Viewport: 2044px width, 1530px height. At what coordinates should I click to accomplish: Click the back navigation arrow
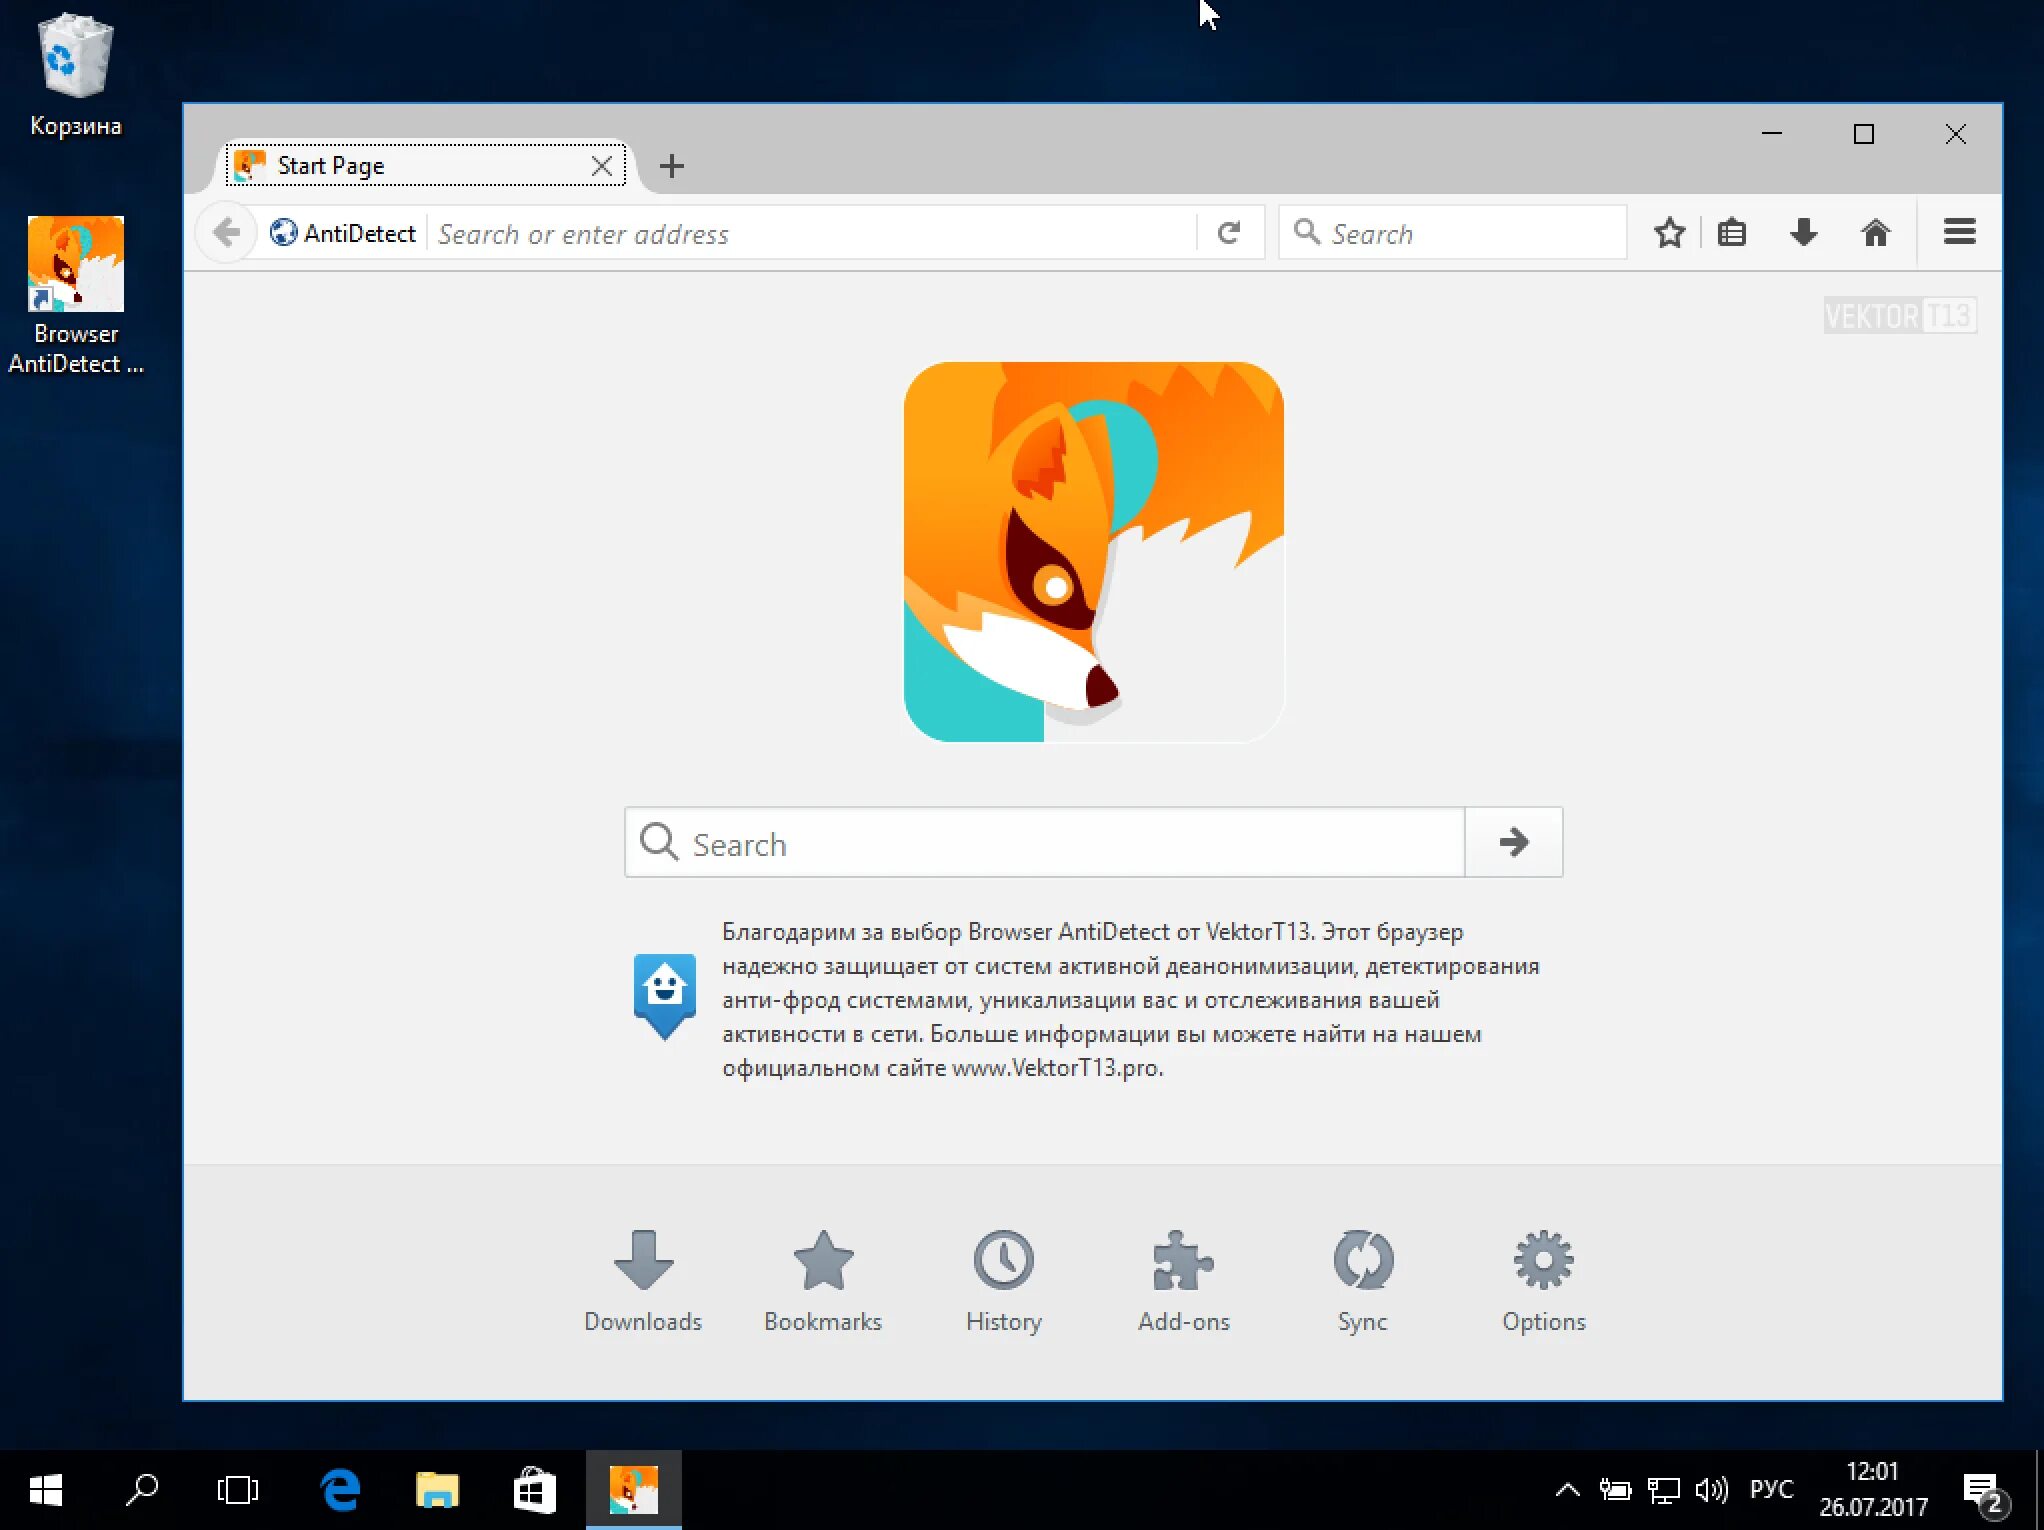pos(227,233)
